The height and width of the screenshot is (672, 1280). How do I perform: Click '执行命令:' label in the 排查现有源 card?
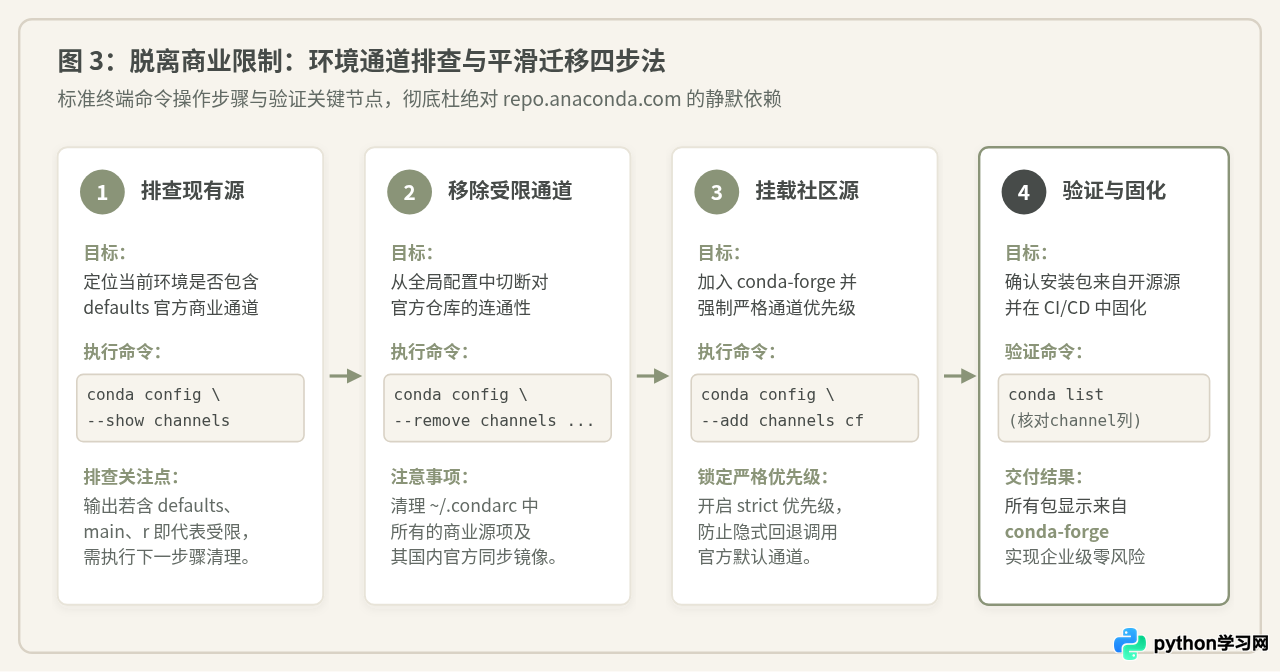point(122,352)
